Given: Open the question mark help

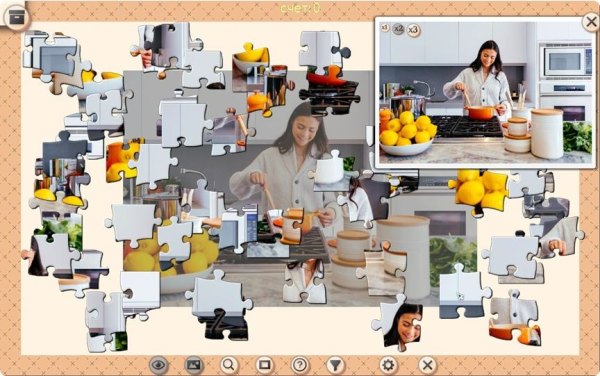Looking at the screenshot, I should [300, 365].
